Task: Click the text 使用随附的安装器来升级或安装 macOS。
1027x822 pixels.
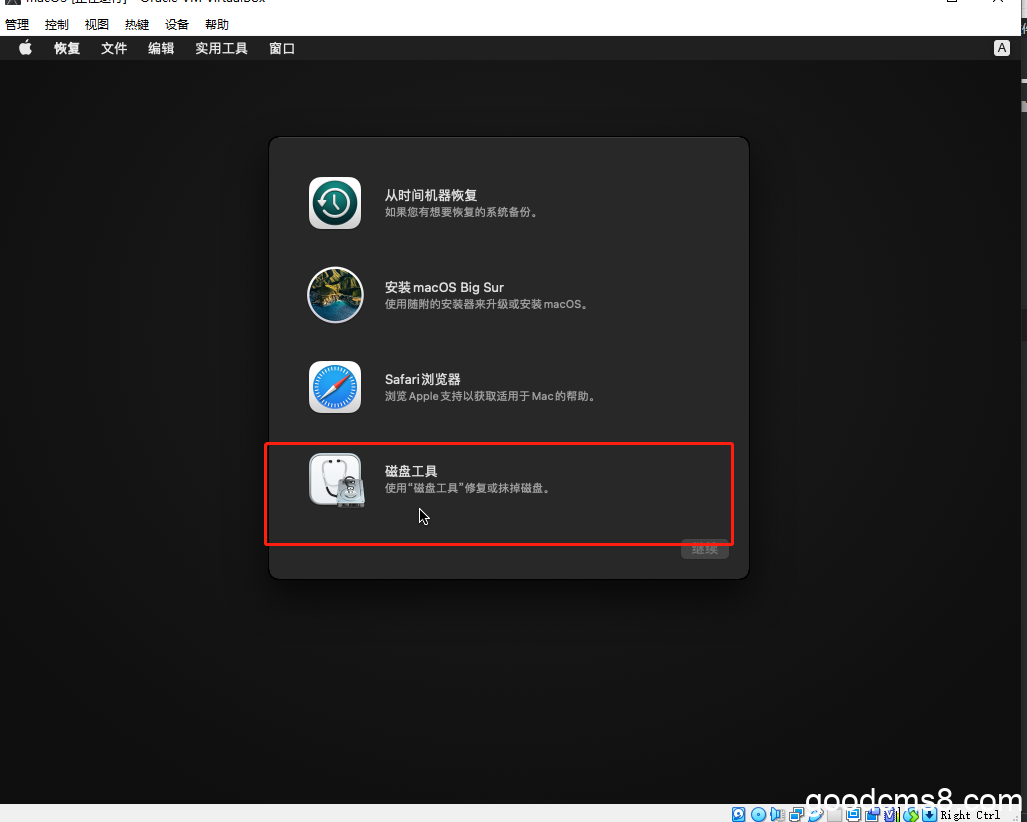Action: [487, 304]
